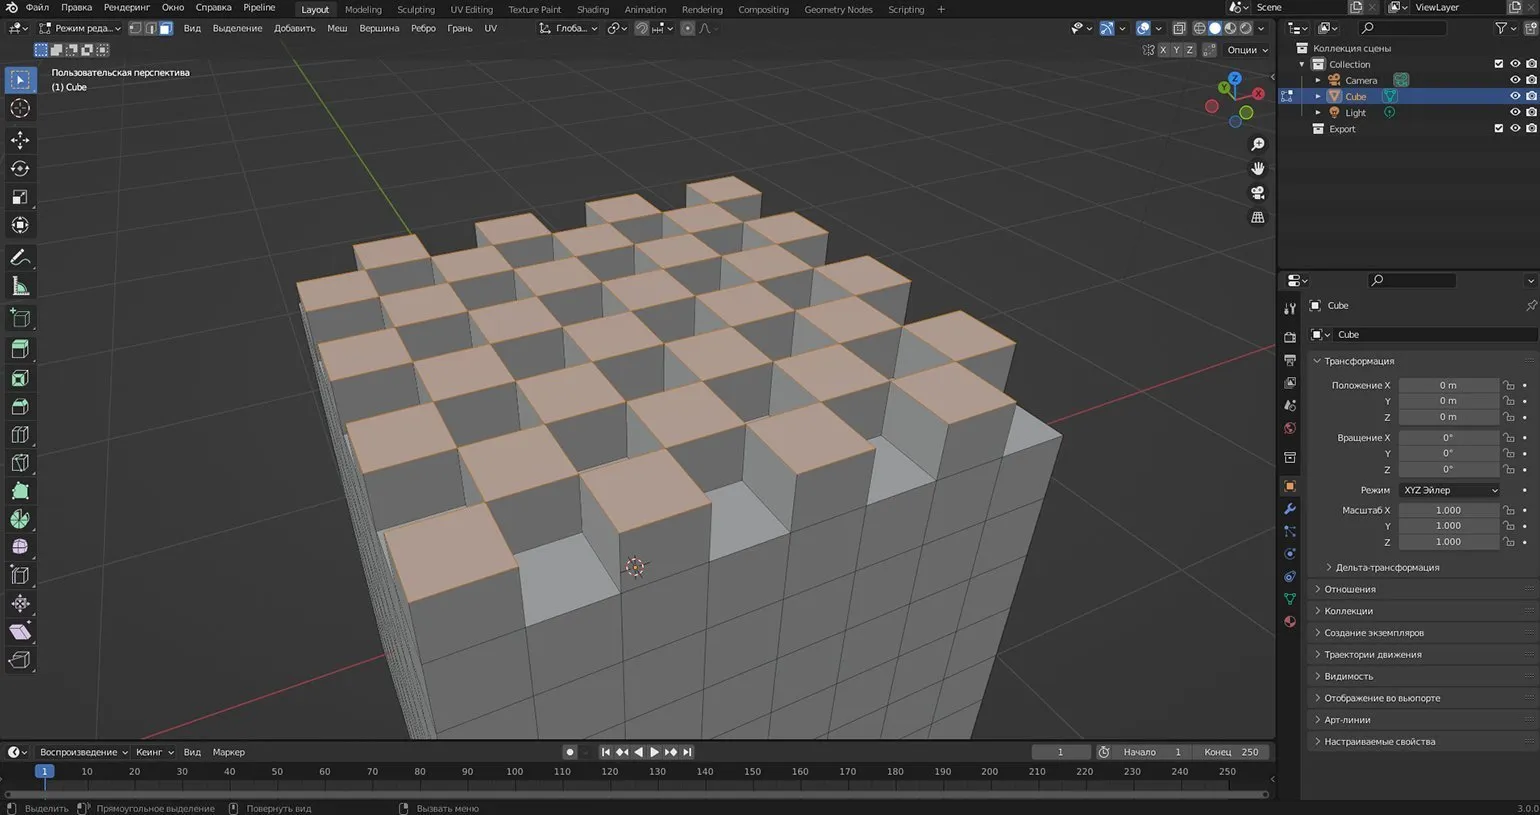
Task: Select the 3D Cursor tool
Action: (20, 108)
